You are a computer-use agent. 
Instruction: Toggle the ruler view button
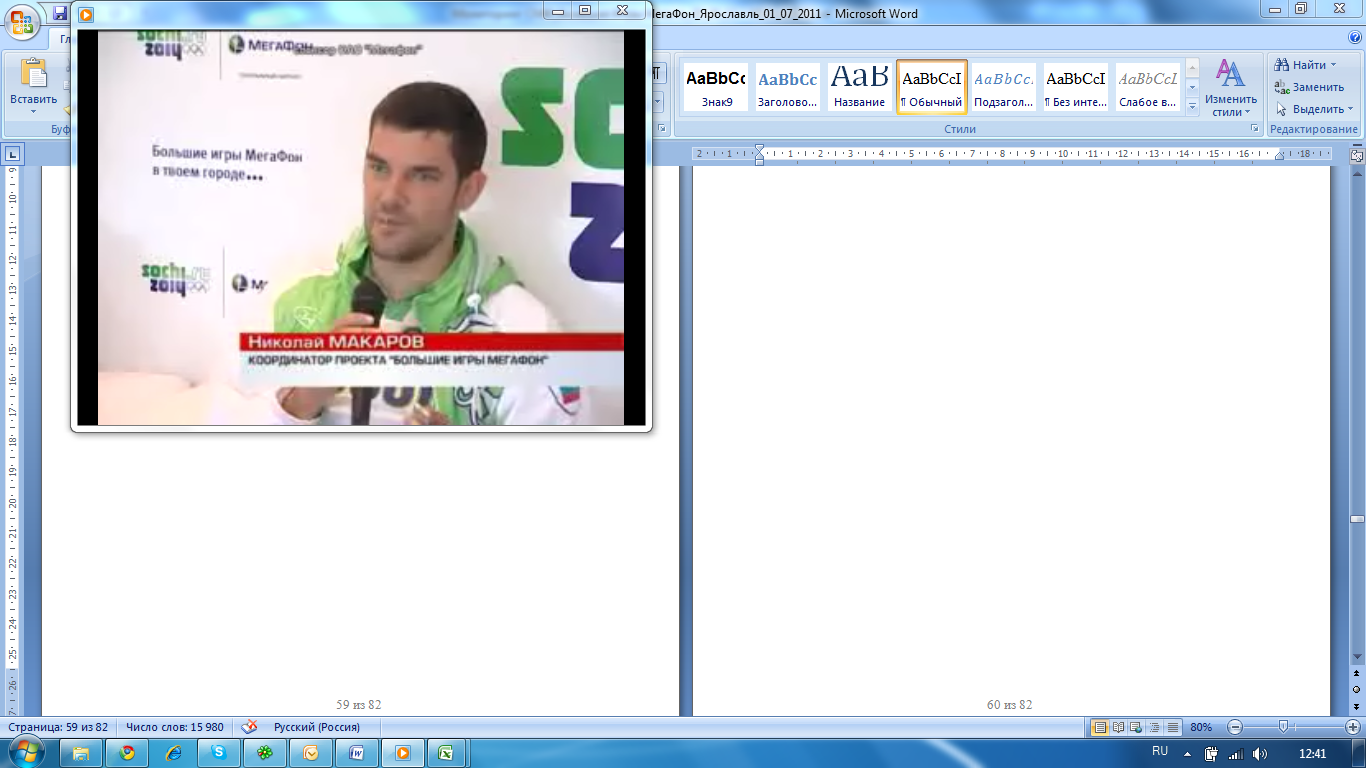[x=1357, y=155]
